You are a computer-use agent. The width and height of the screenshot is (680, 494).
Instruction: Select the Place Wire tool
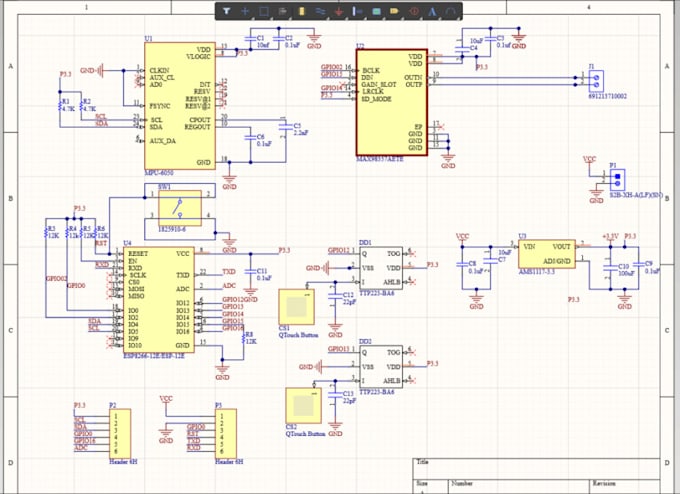pyautogui.click(x=320, y=11)
